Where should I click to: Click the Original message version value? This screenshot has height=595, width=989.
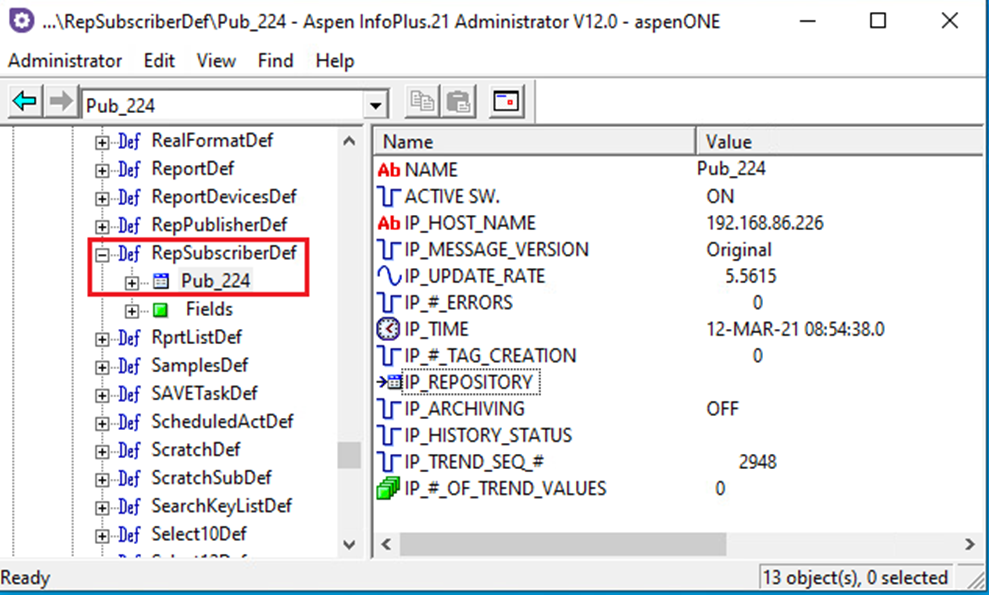739,249
